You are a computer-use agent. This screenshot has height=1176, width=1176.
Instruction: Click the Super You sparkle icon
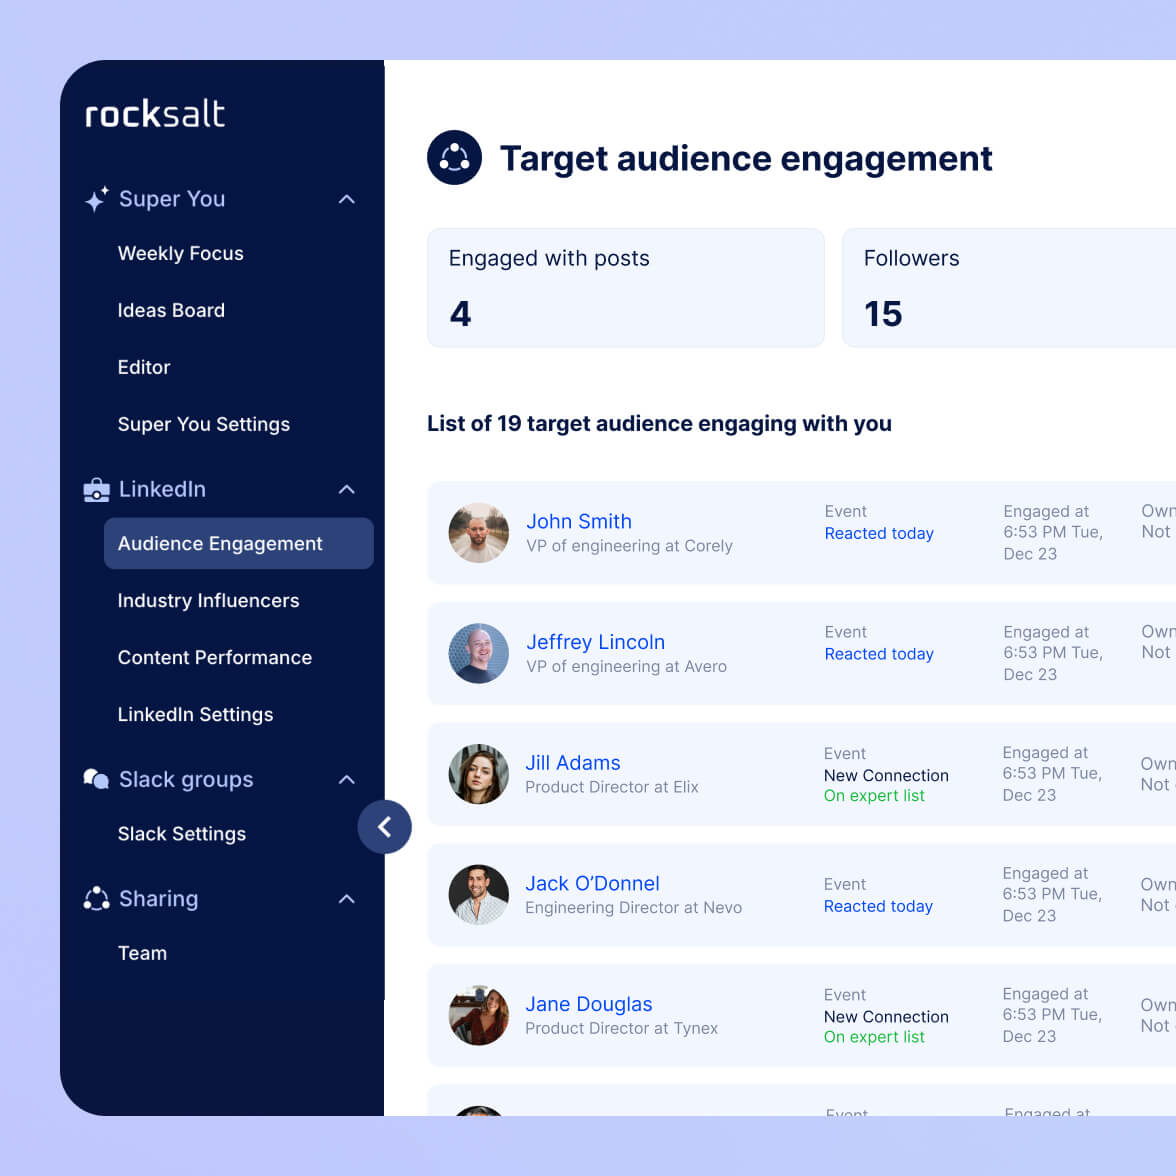click(x=96, y=200)
